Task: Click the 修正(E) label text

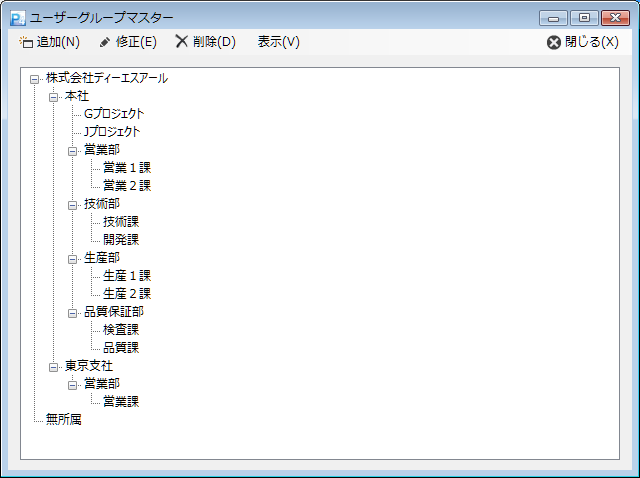Action: [x=136, y=42]
